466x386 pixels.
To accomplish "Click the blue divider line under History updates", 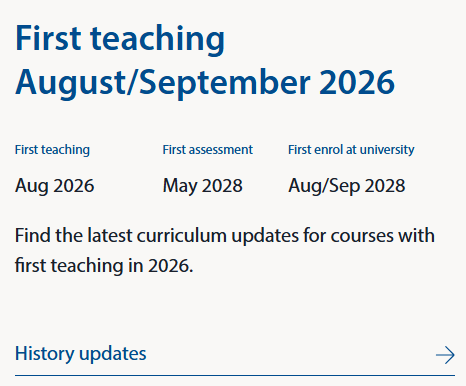I will pos(235,375).
